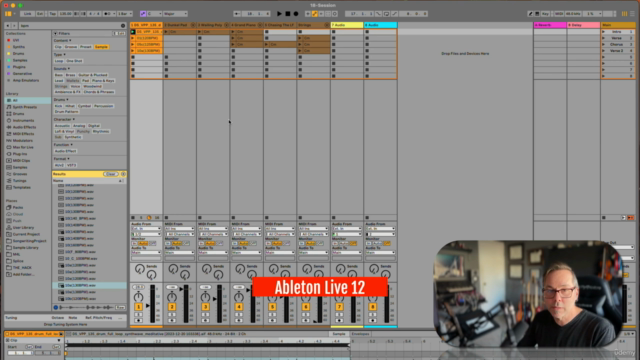Open the Splice folder under Places
Viewport: 640px width, 360px height.
pos(18,261)
